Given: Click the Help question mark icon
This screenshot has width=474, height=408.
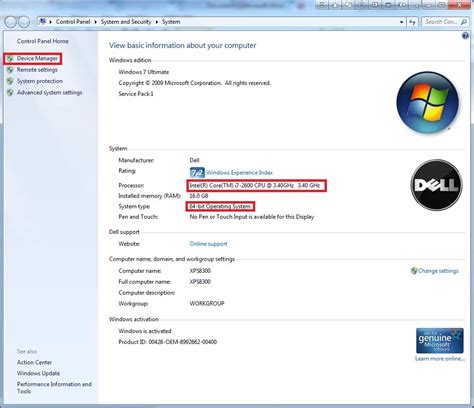Looking at the screenshot, I should (465, 36).
